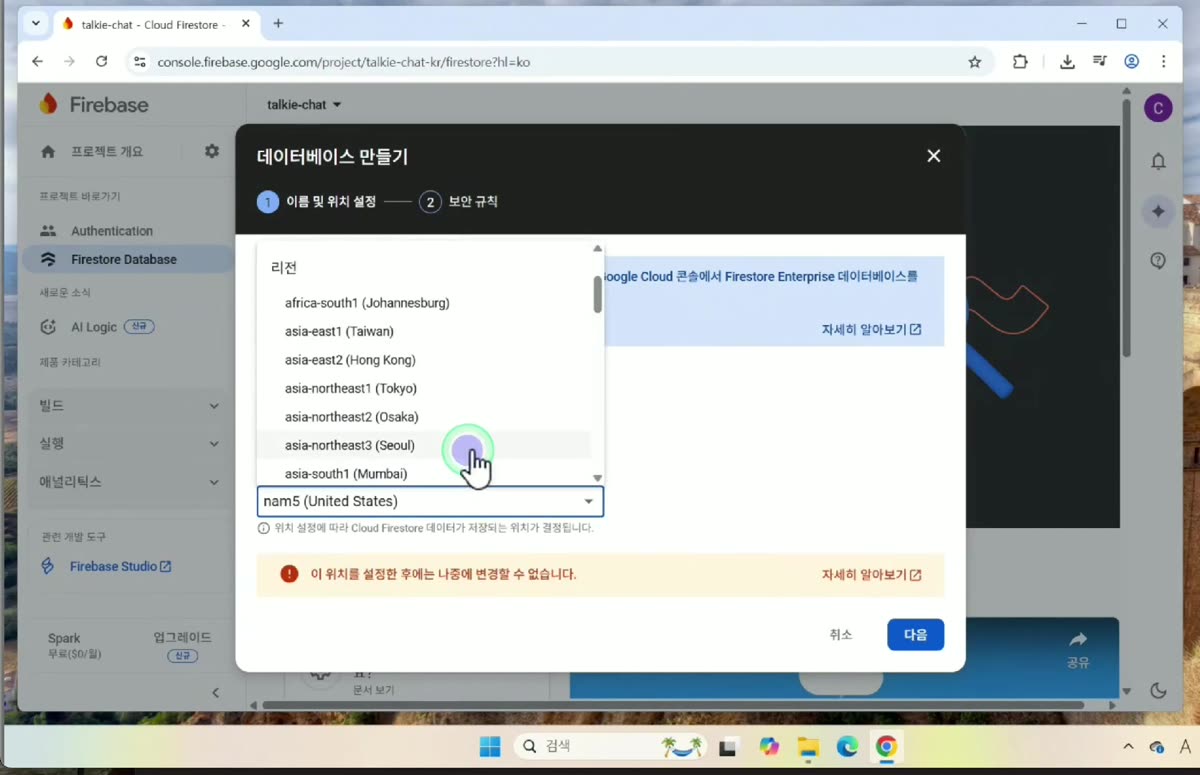1200x775 pixels.
Task: Click the 취소 button
Action: 841,635
